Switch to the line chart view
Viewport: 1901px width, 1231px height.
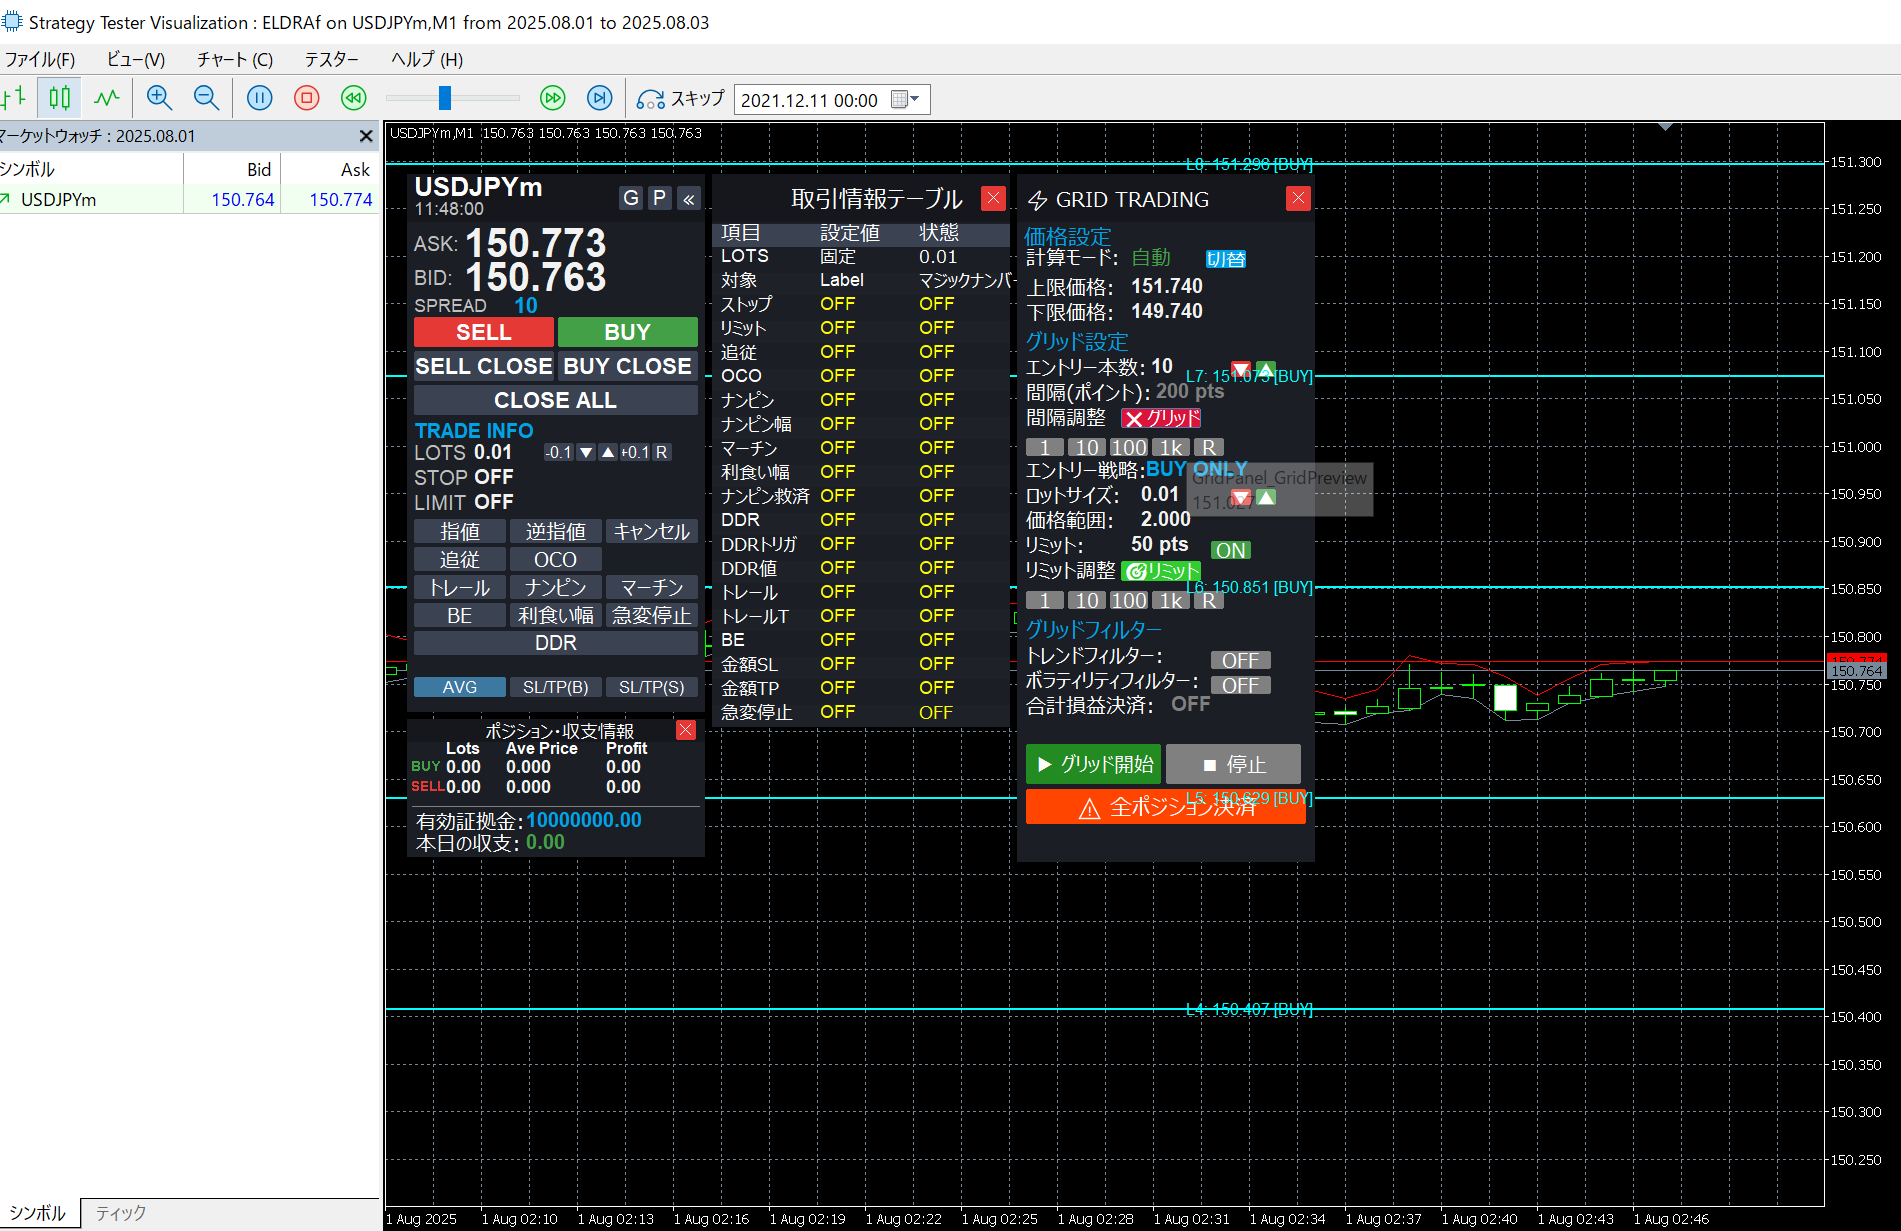coord(106,98)
